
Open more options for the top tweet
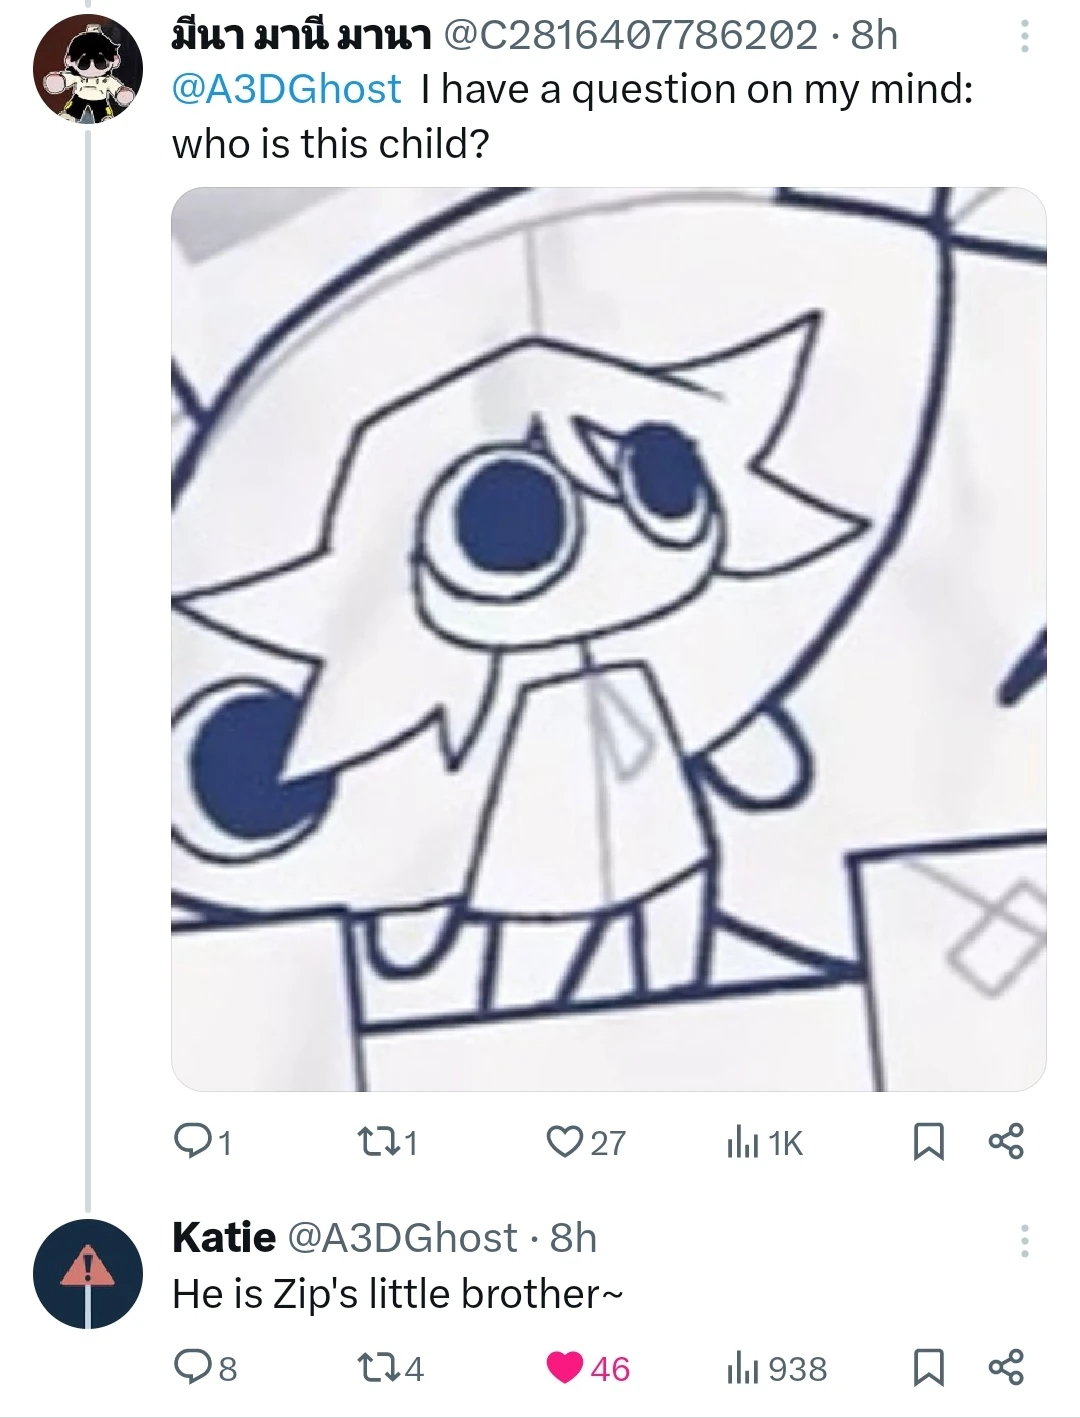click(x=1024, y=38)
